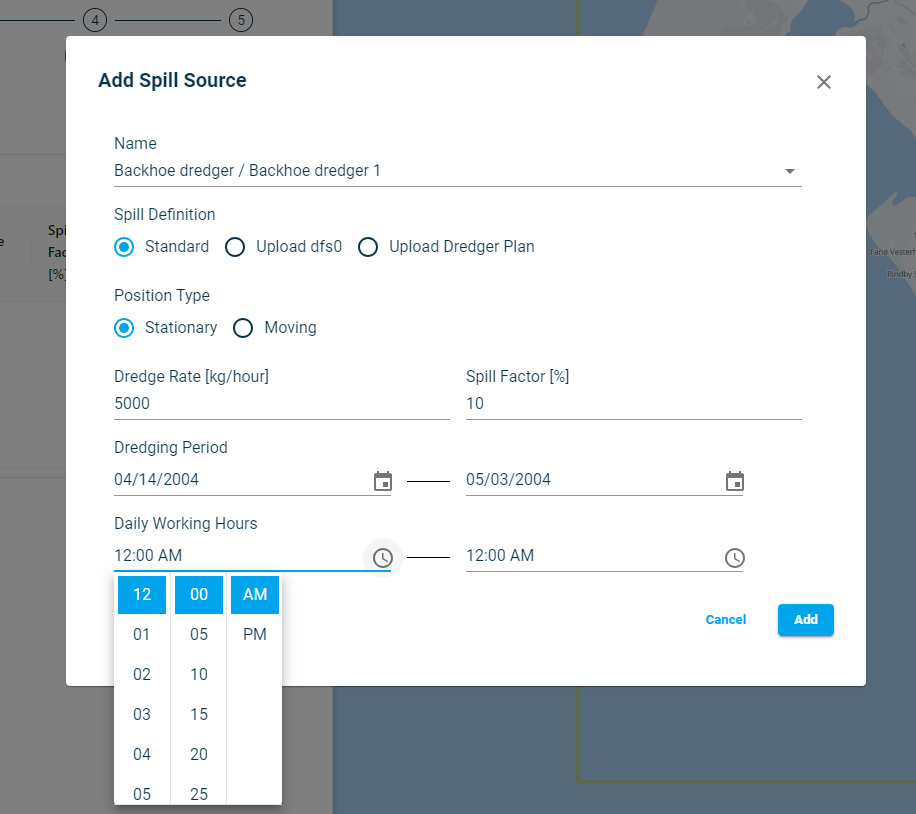
Task: Select the Standard spill definition
Action: pyautogui.click(x=124, y=247)
